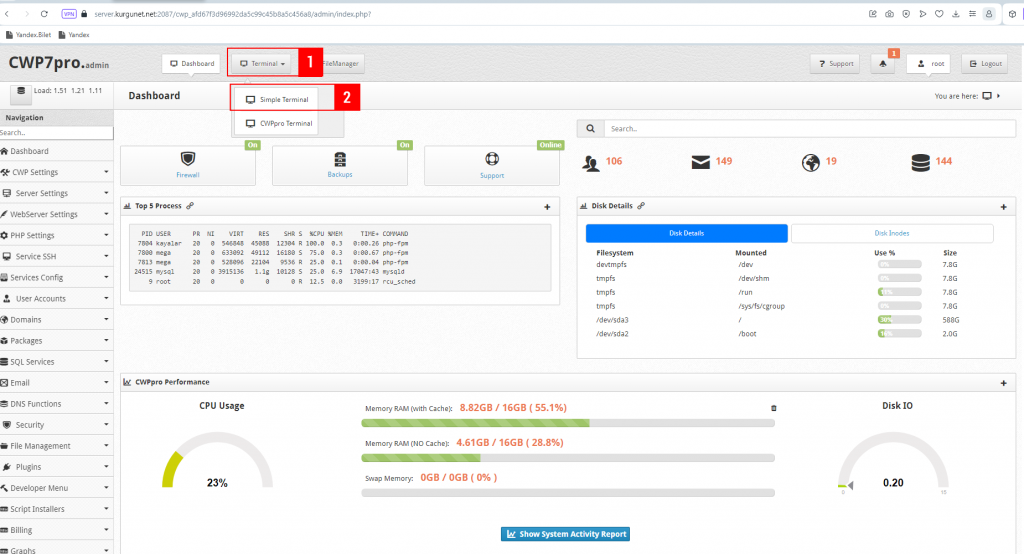
Task: Switch to Disk Details tab
Action: tap(686, 233)
